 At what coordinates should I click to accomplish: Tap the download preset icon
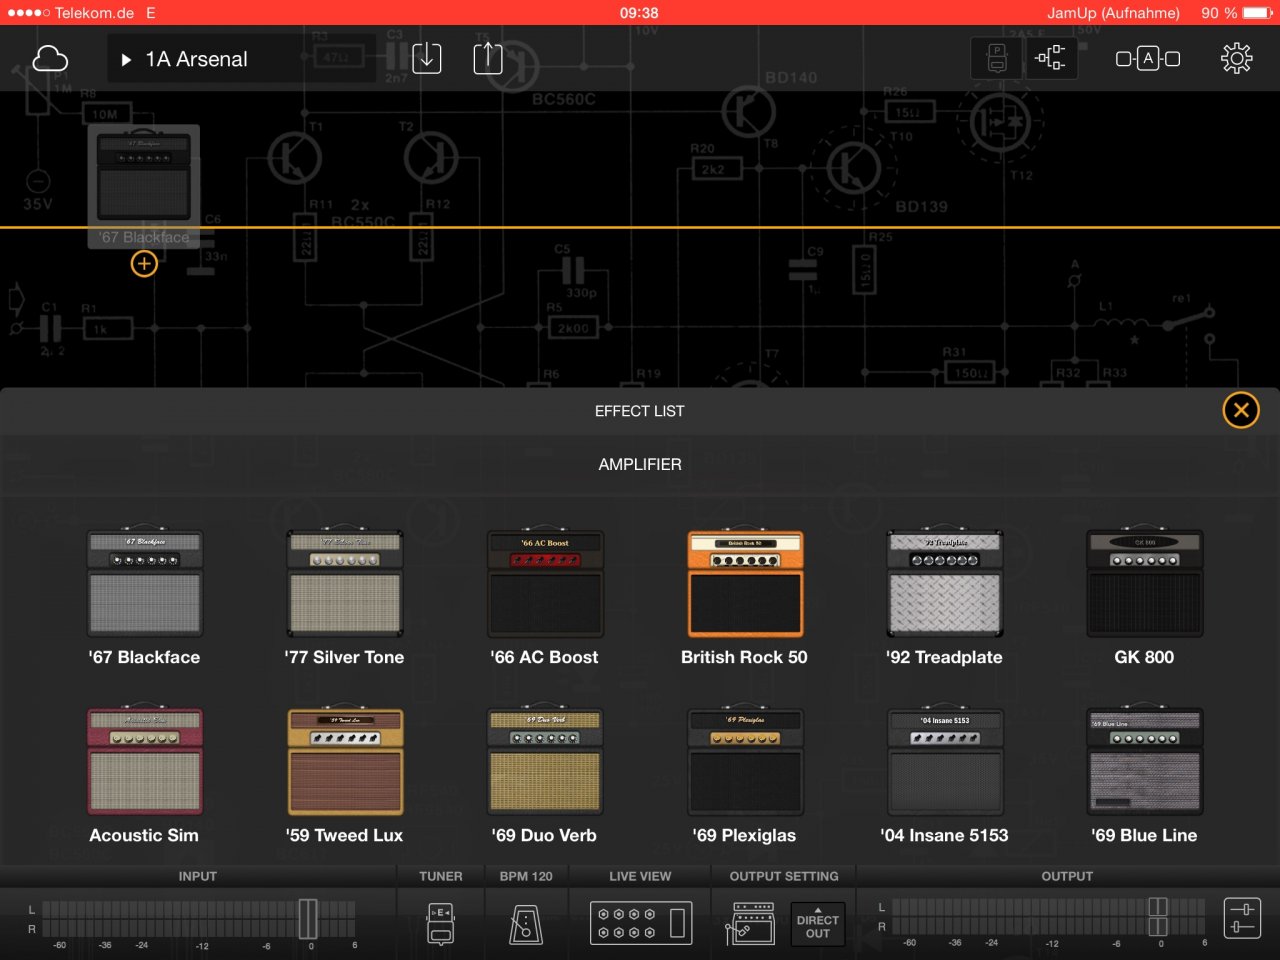427,58
